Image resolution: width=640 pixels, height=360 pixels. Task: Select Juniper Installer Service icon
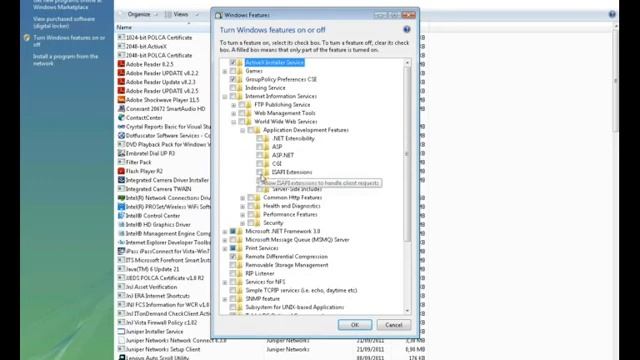pyautogui.click(x=121, y=331)
